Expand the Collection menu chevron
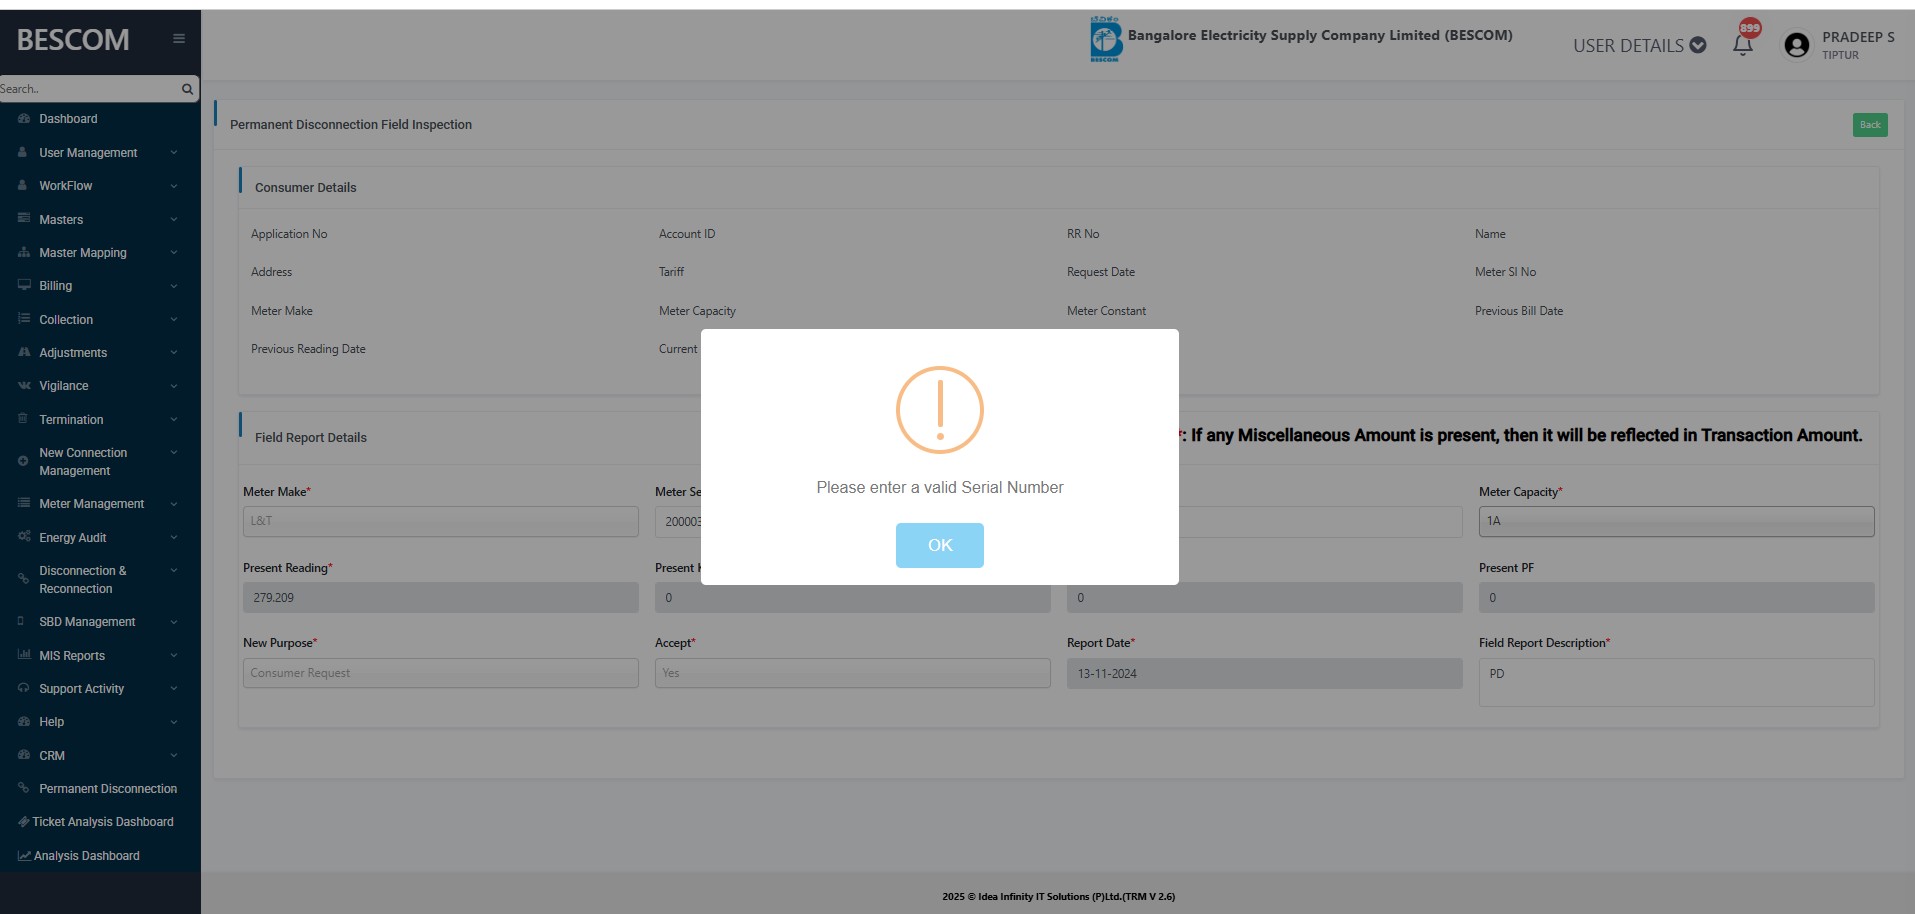The width and height of the screenshot is (1915, 914). point(174,320)
